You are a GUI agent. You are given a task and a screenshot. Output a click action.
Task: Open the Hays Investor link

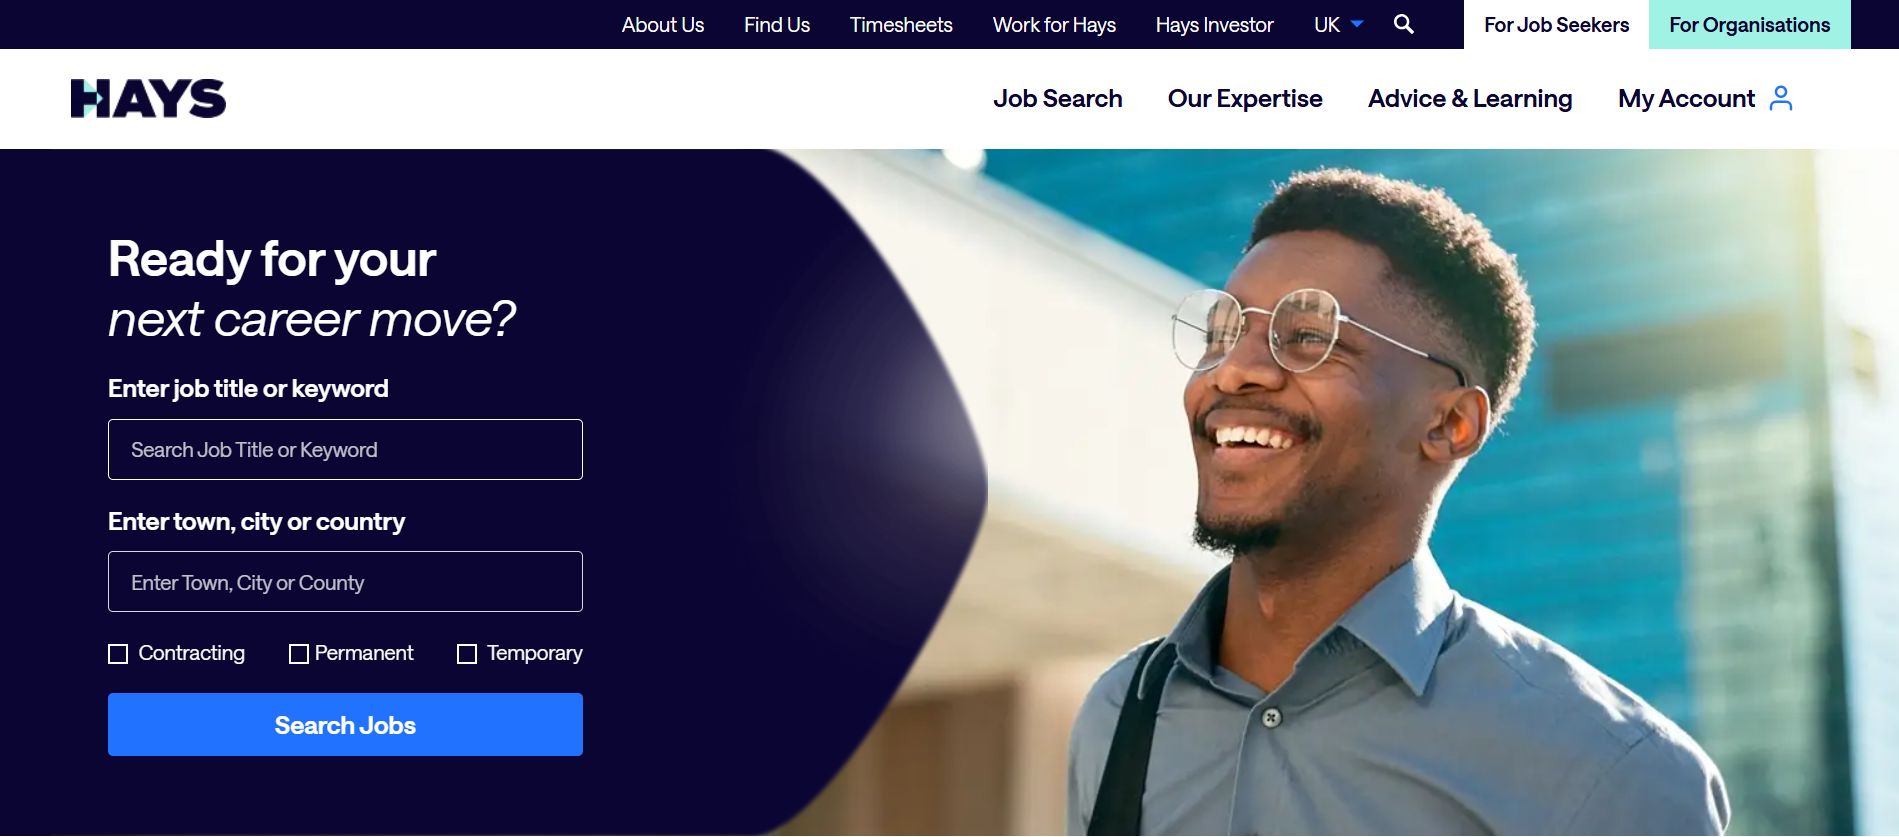pos(1214,25)
